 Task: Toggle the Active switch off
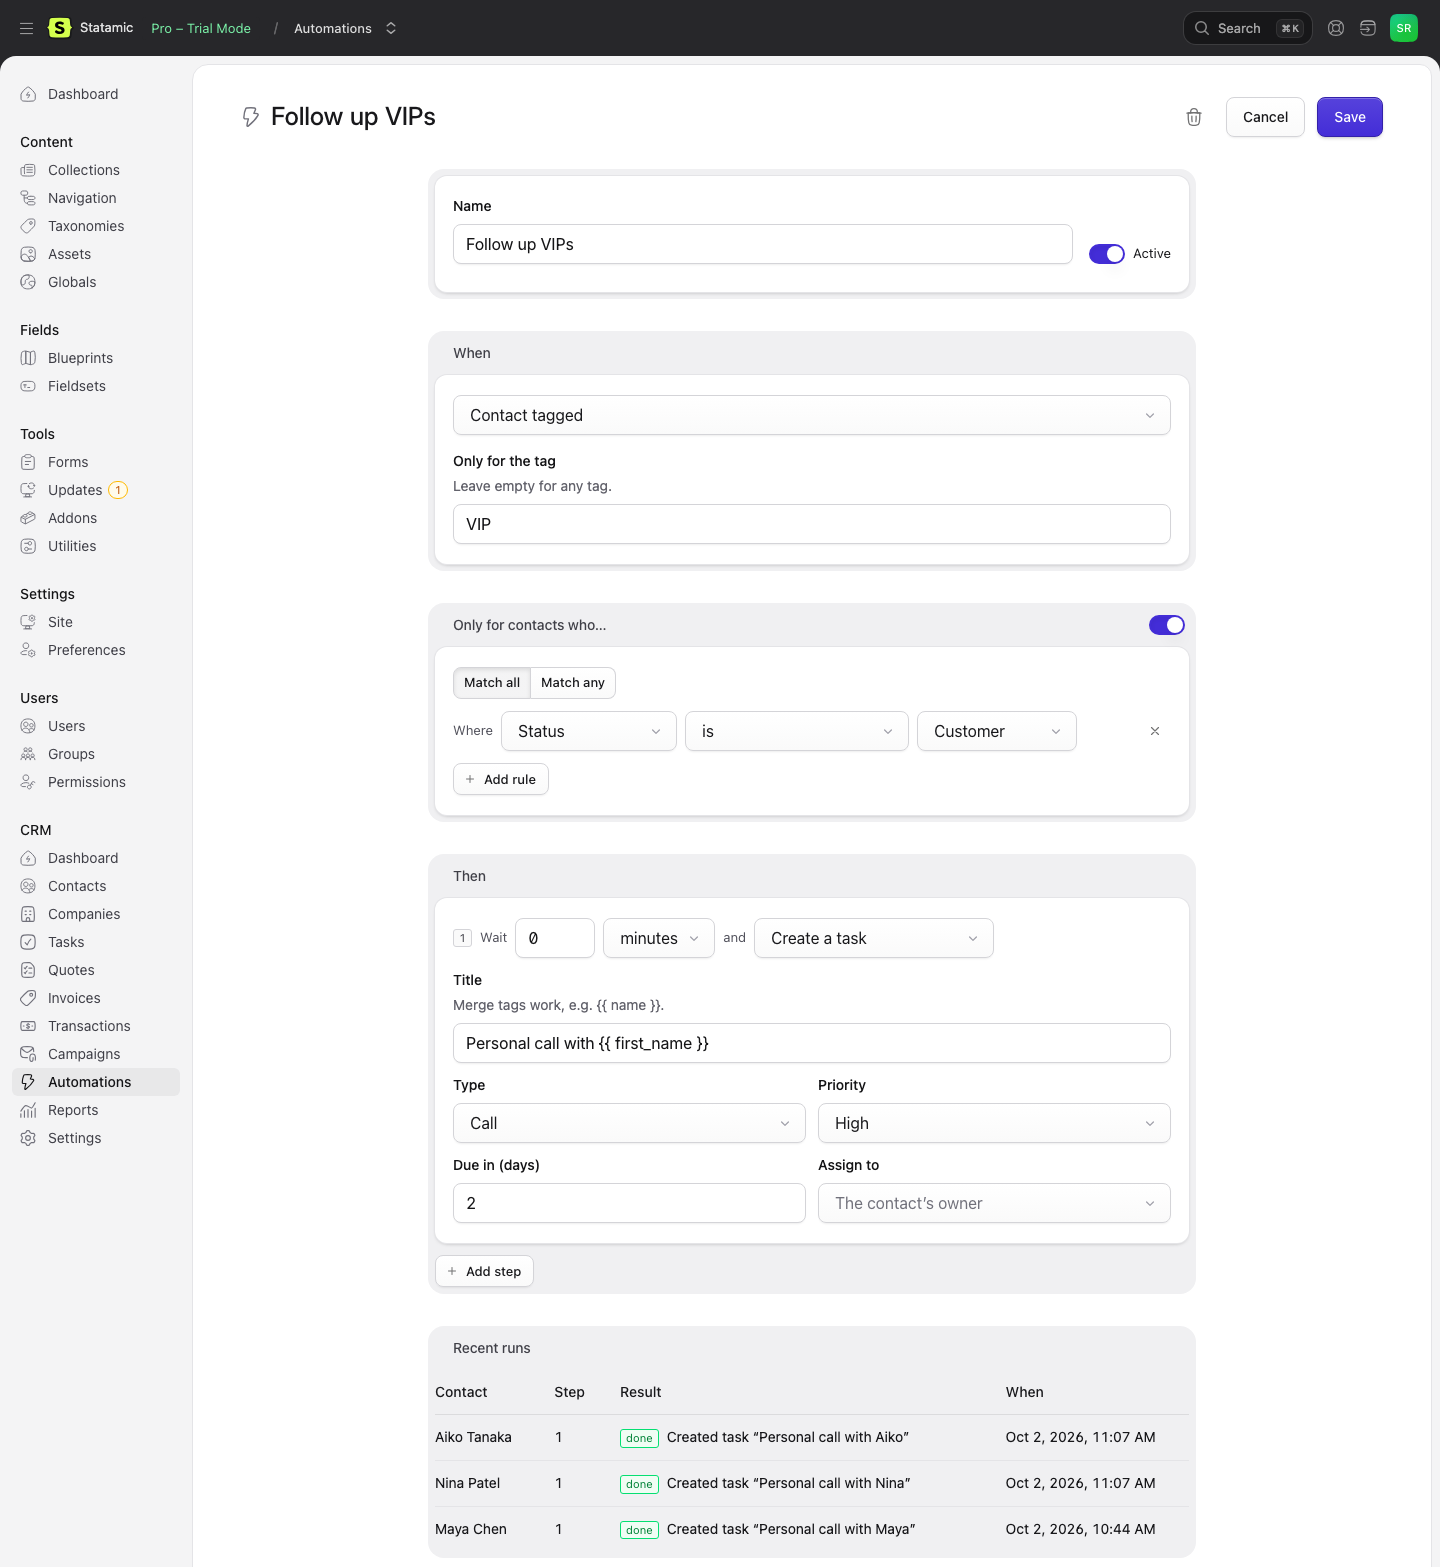(x=1107, y=254)
